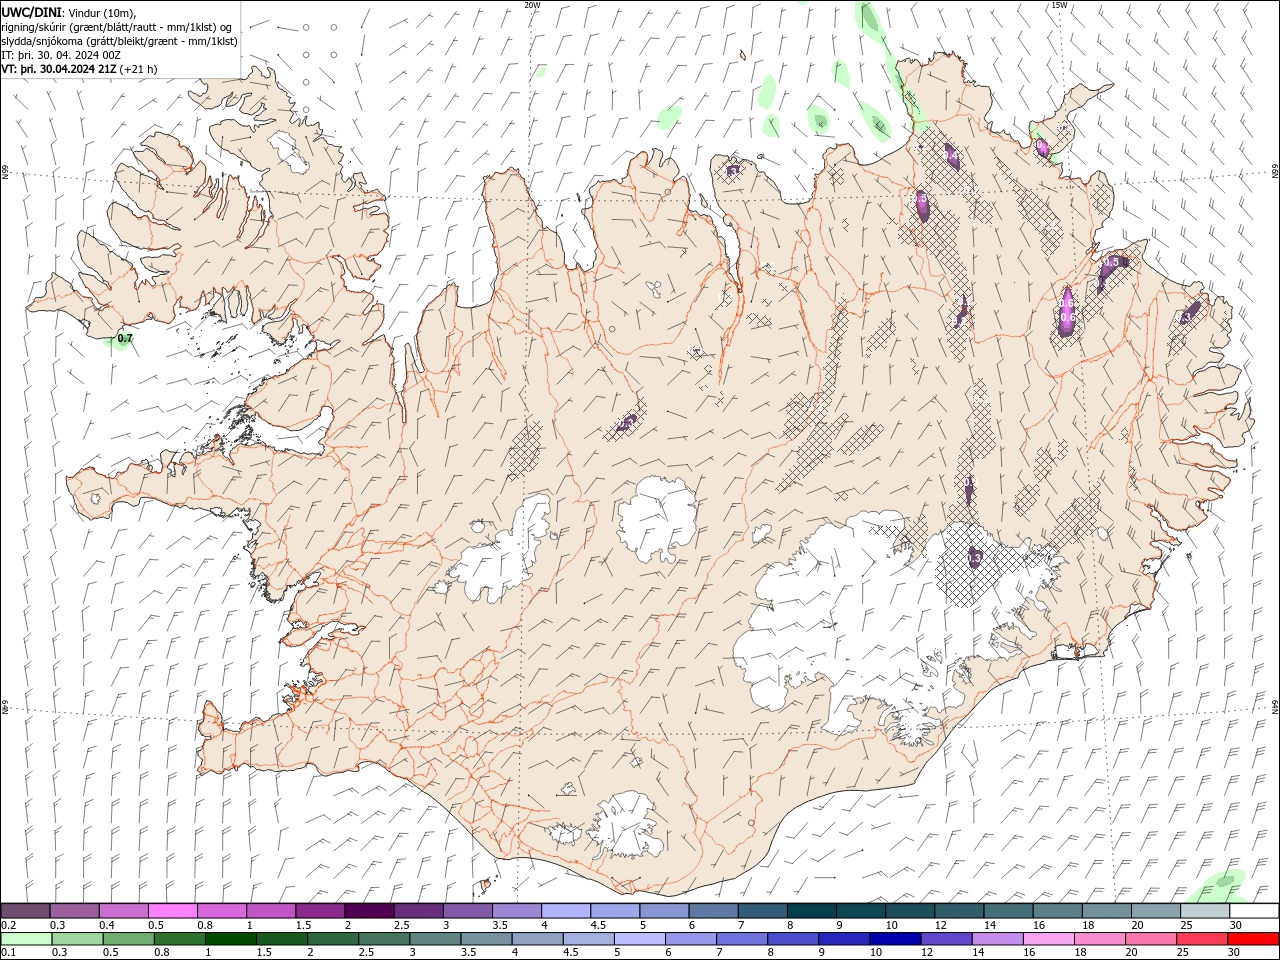Screen dimensions: 1280x960
Task: Pick the lower legend red swatch starting at 25
Action: pos(1202,938)
